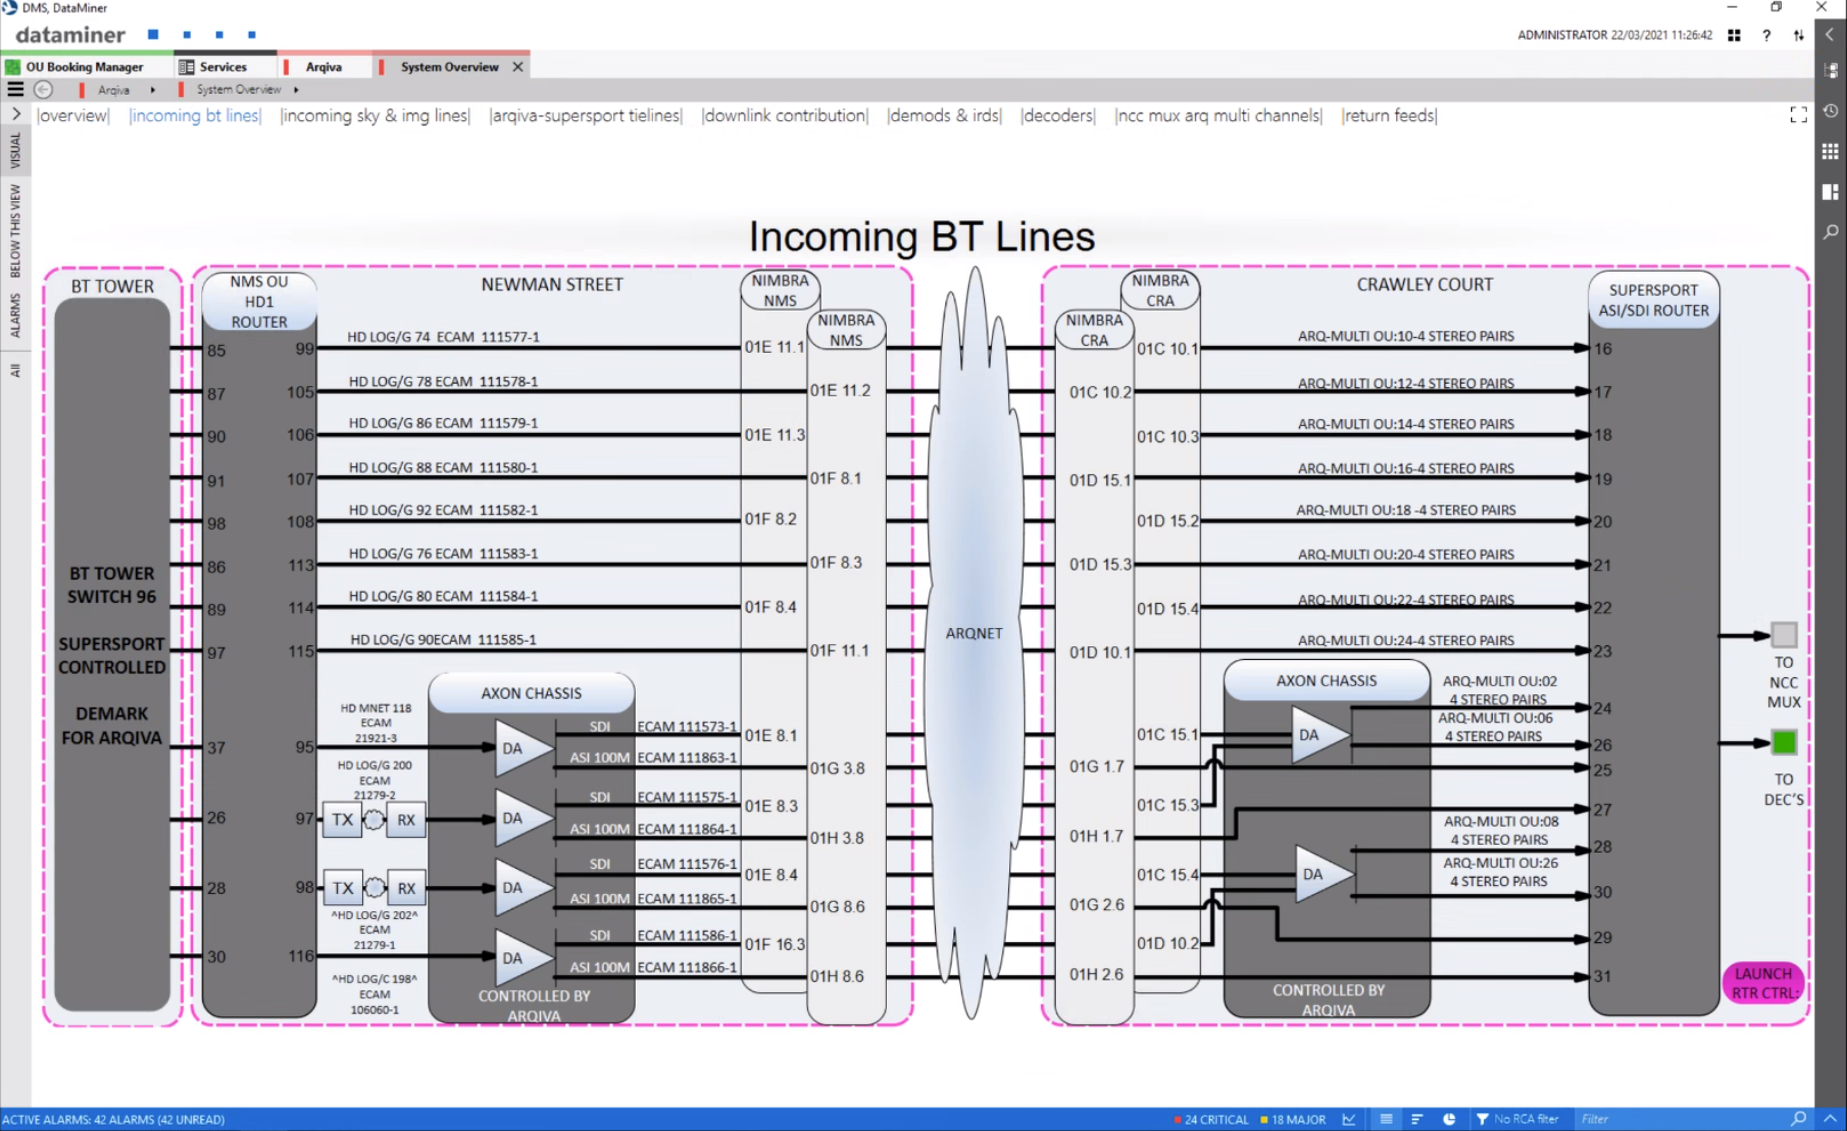Select the ALARMS vertical side tab
Image resolution: width=1847 pixels, height=1131 pixels.
point(15,315)
